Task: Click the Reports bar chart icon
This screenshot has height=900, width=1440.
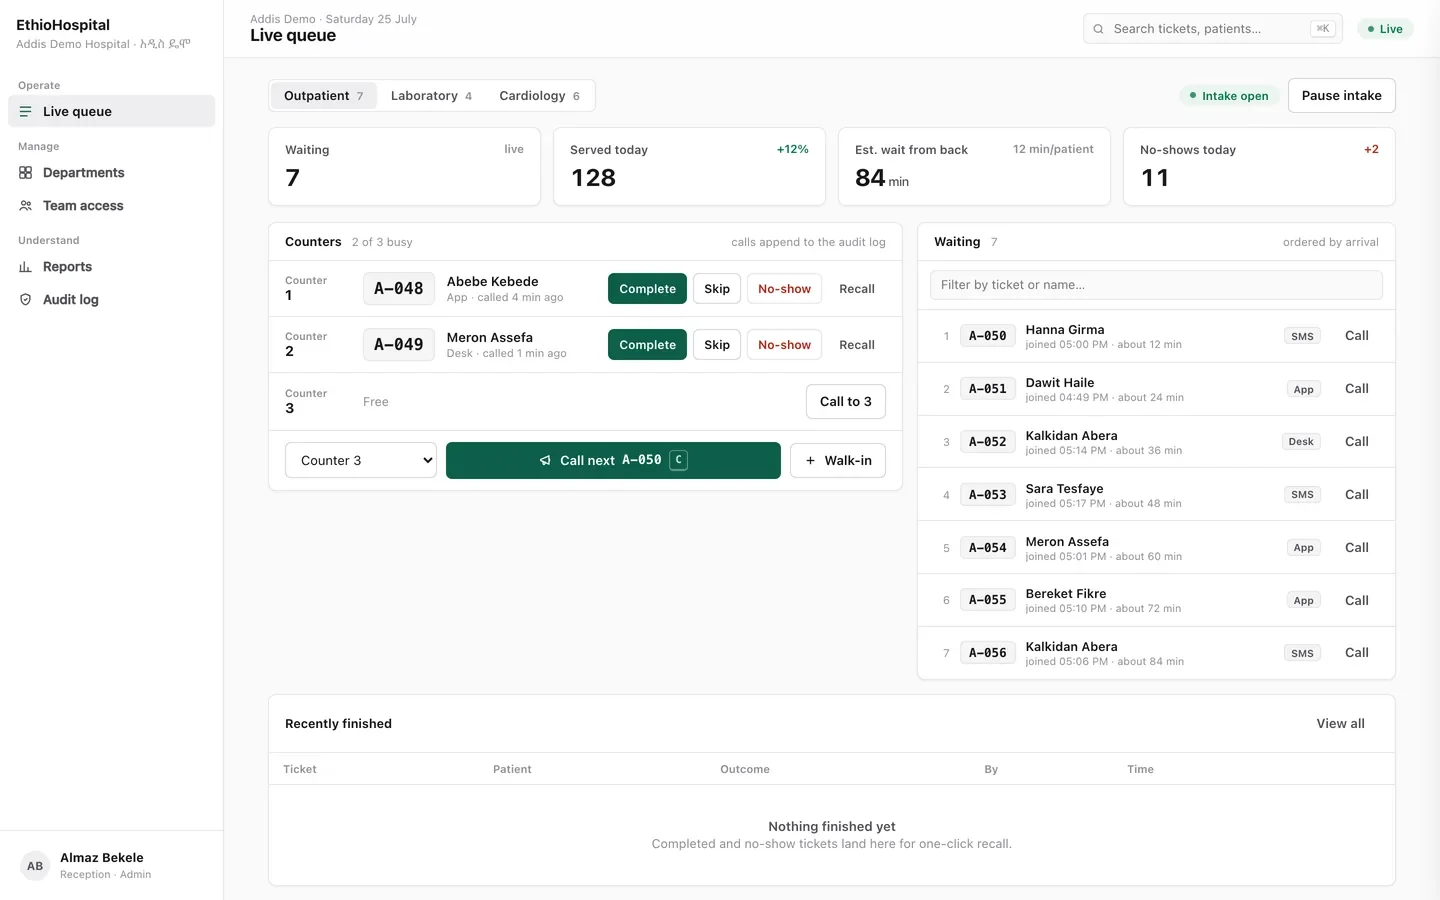Action: coord(26,267)
